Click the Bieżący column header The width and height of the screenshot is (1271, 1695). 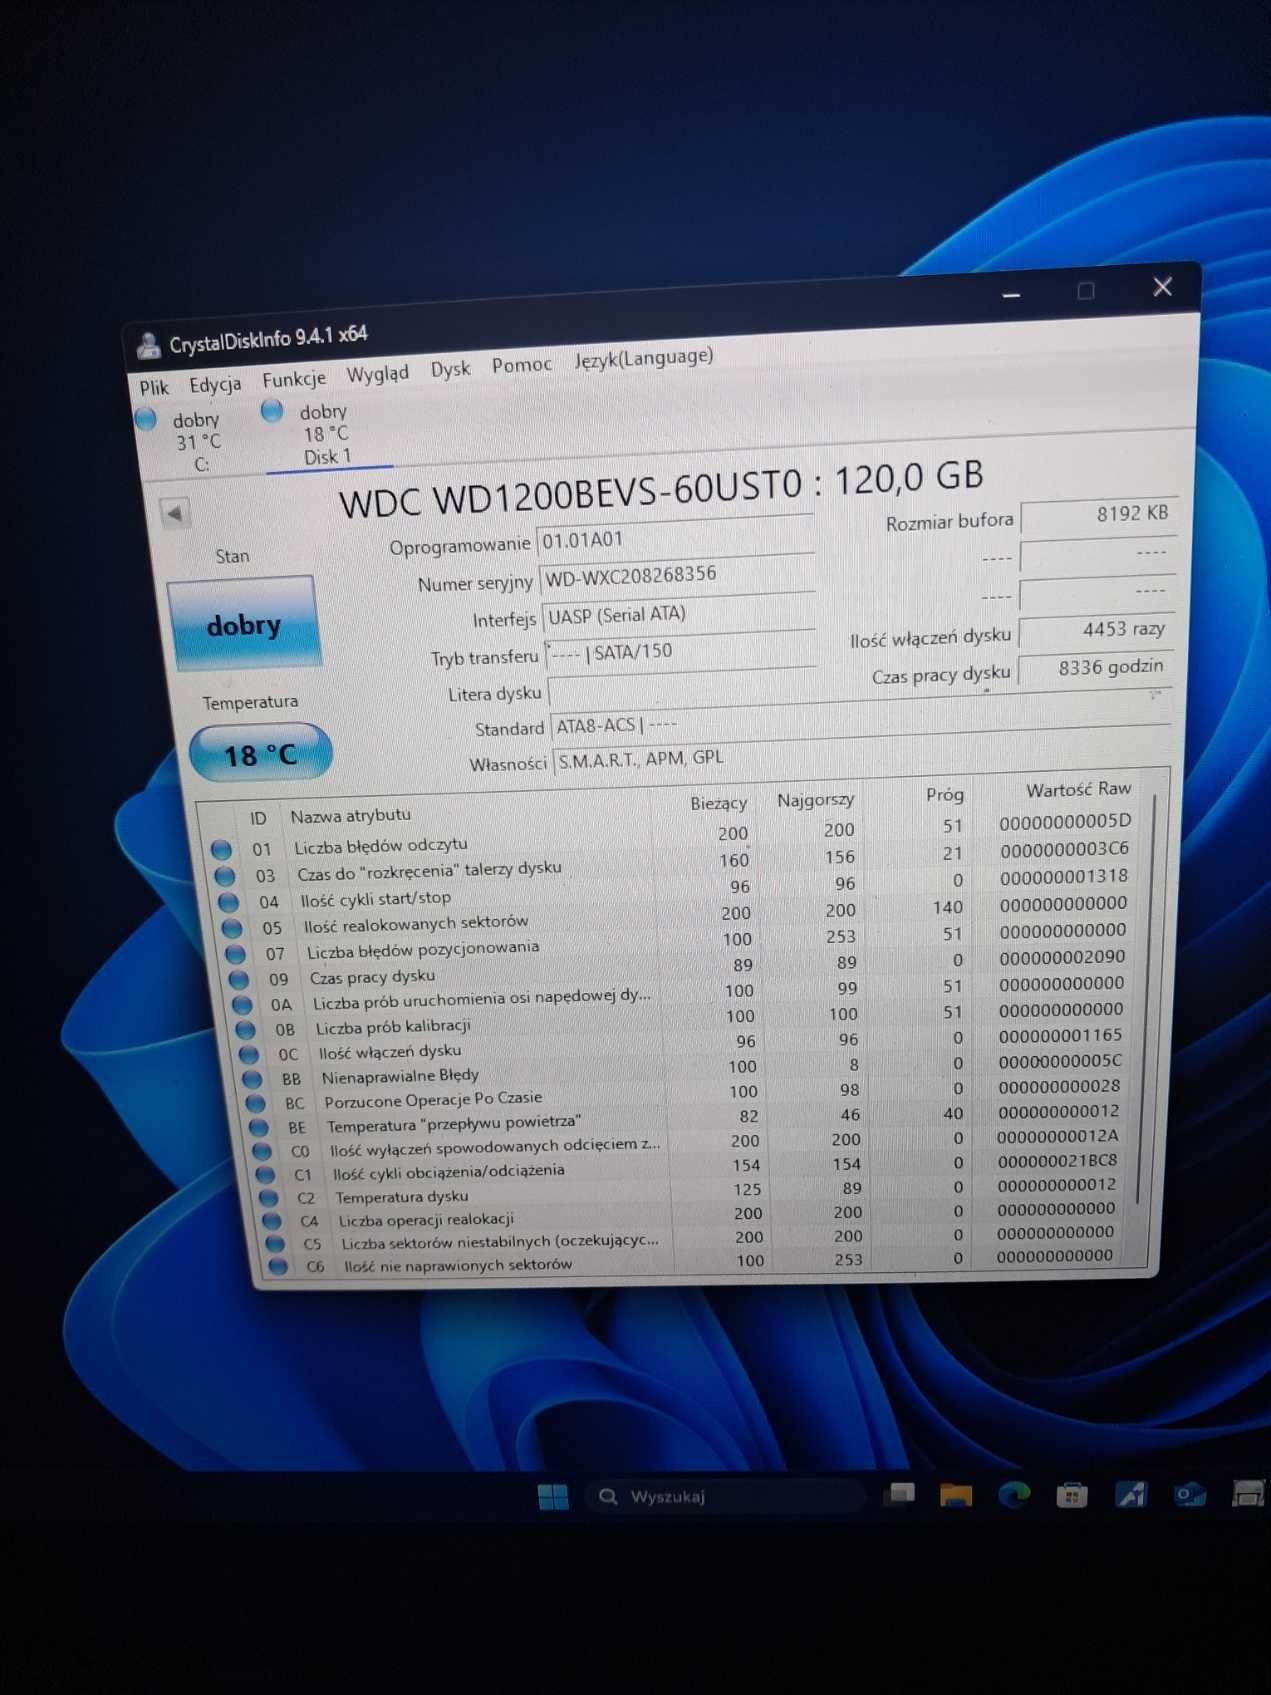[718, 803]
